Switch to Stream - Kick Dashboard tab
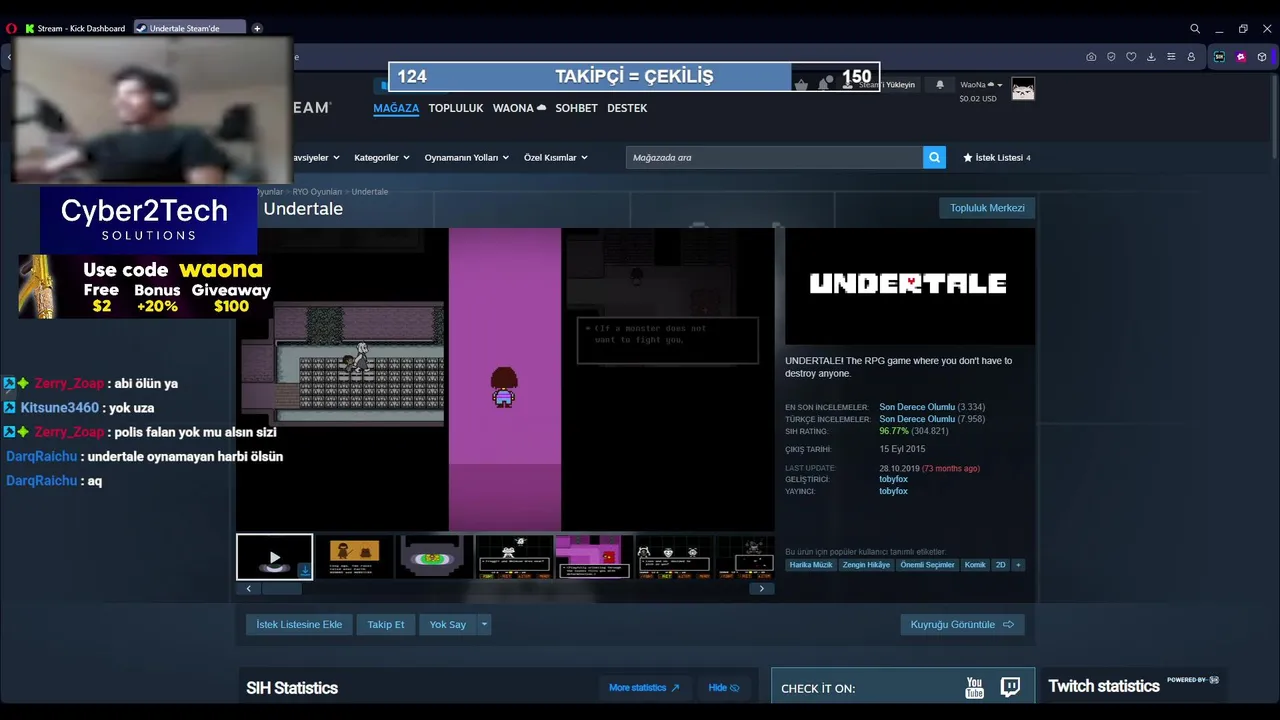 (x=75, y=29)
